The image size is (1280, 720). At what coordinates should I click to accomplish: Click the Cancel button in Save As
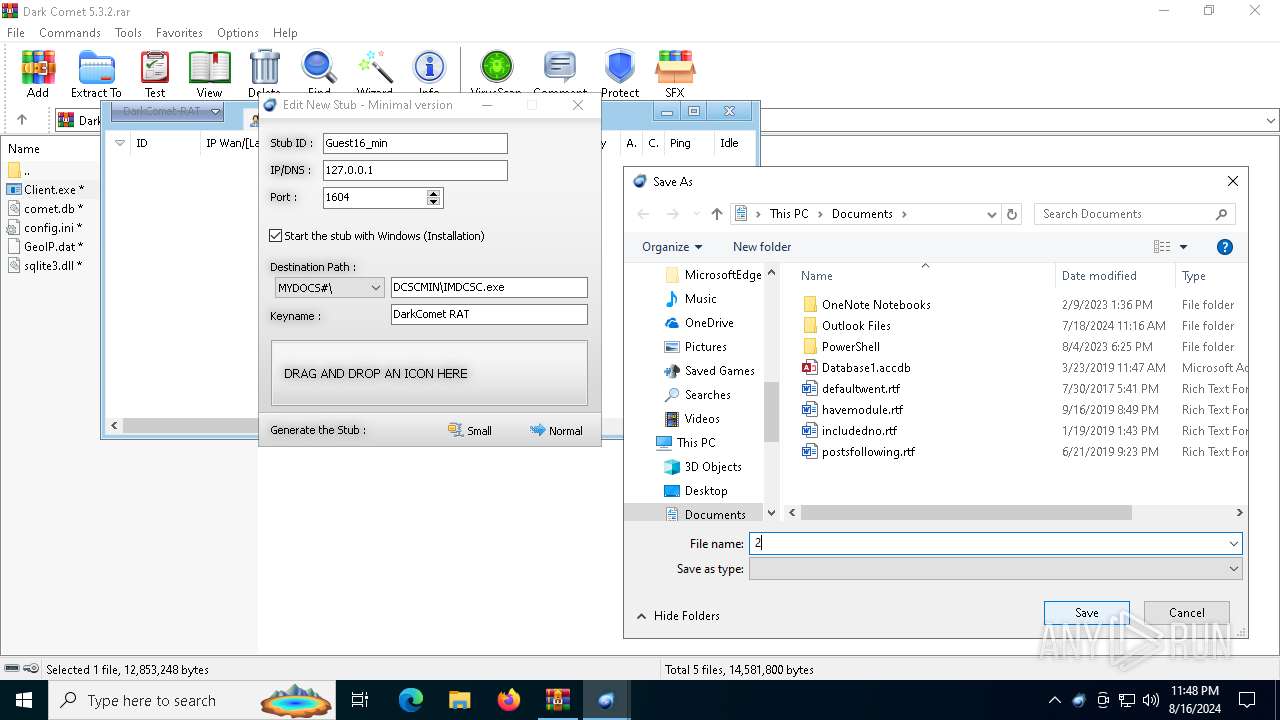pyautogui.click(x=1187, y=613)
